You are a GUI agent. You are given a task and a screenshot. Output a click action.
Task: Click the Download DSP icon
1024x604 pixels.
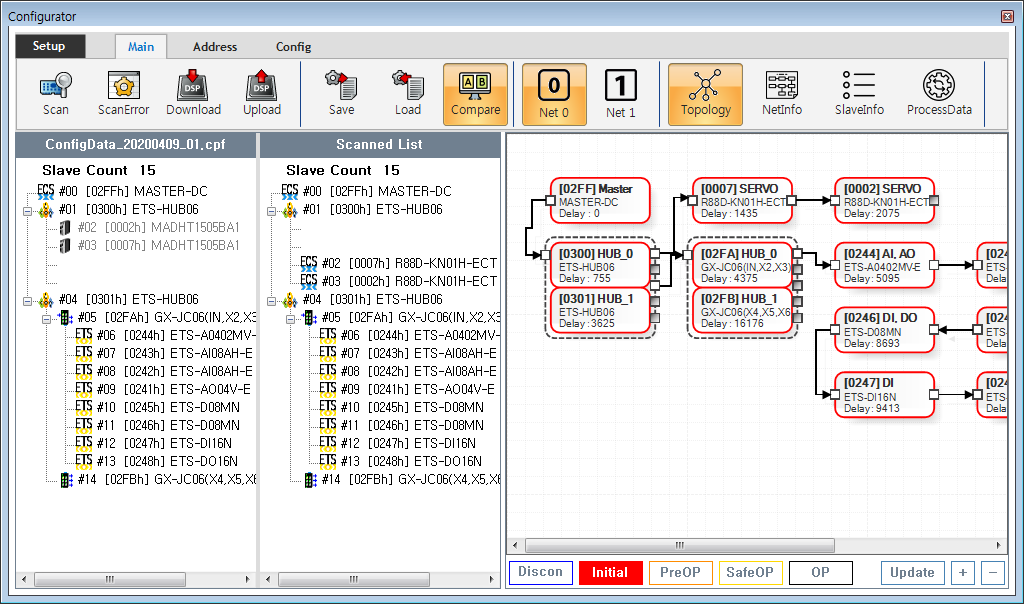point(193,93)
